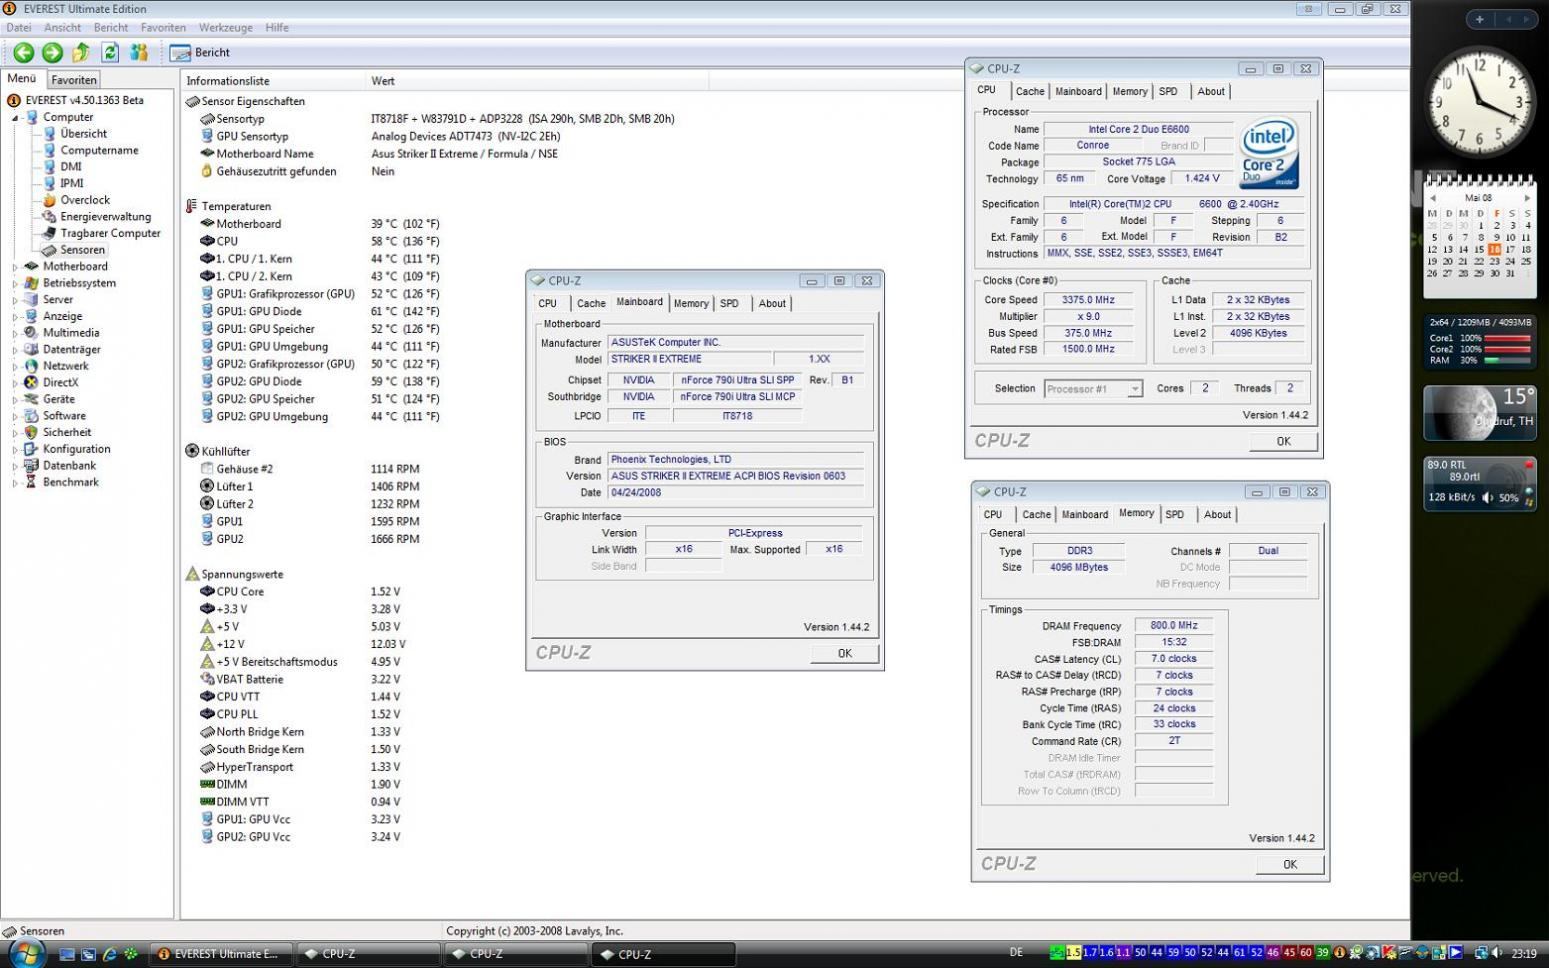Select the Overclock tree item
Image resolution: width=1549 pixels, height=968 pixels.
pyautogui.click(x=85, y=200)
